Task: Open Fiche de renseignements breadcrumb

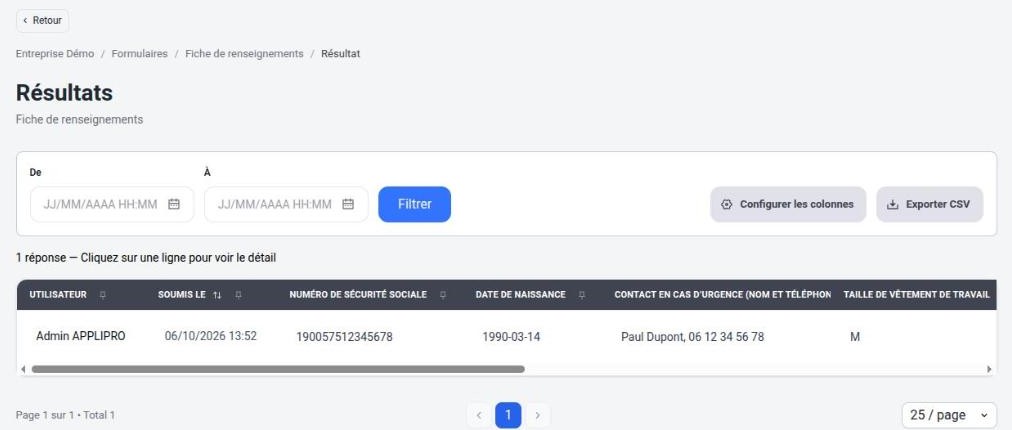Action: [244, 54]
